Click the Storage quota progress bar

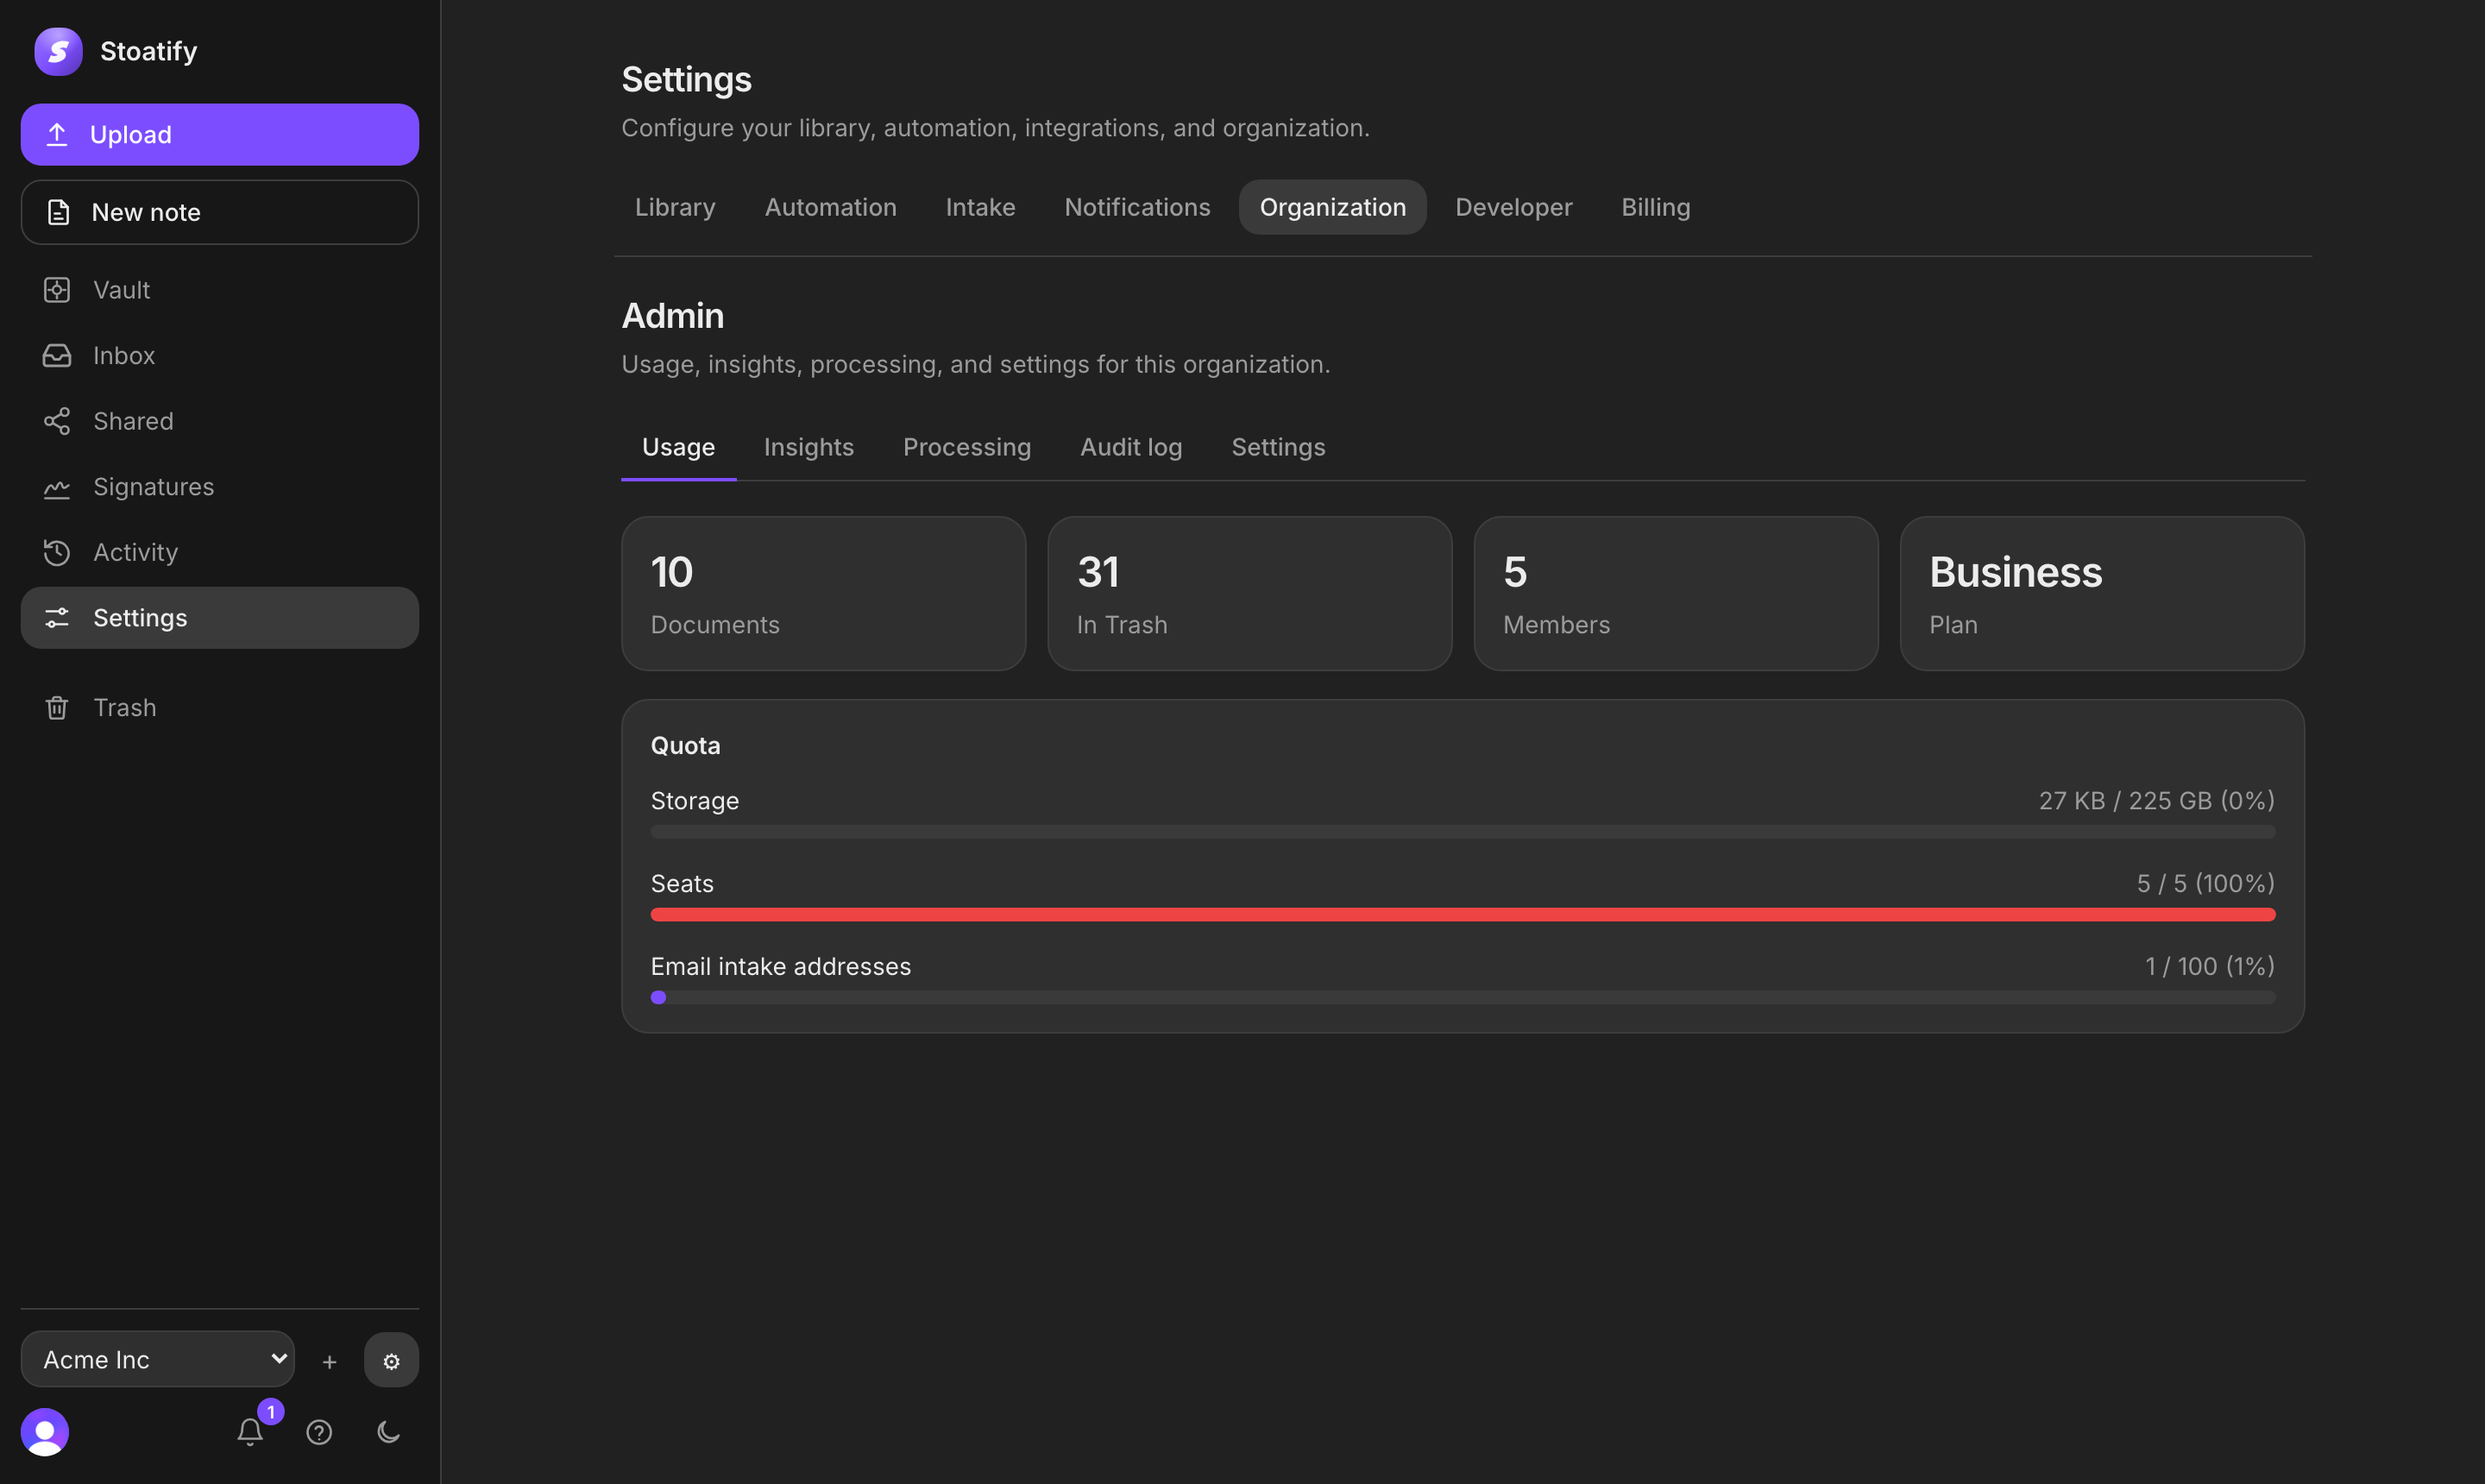pos(1462,832)
